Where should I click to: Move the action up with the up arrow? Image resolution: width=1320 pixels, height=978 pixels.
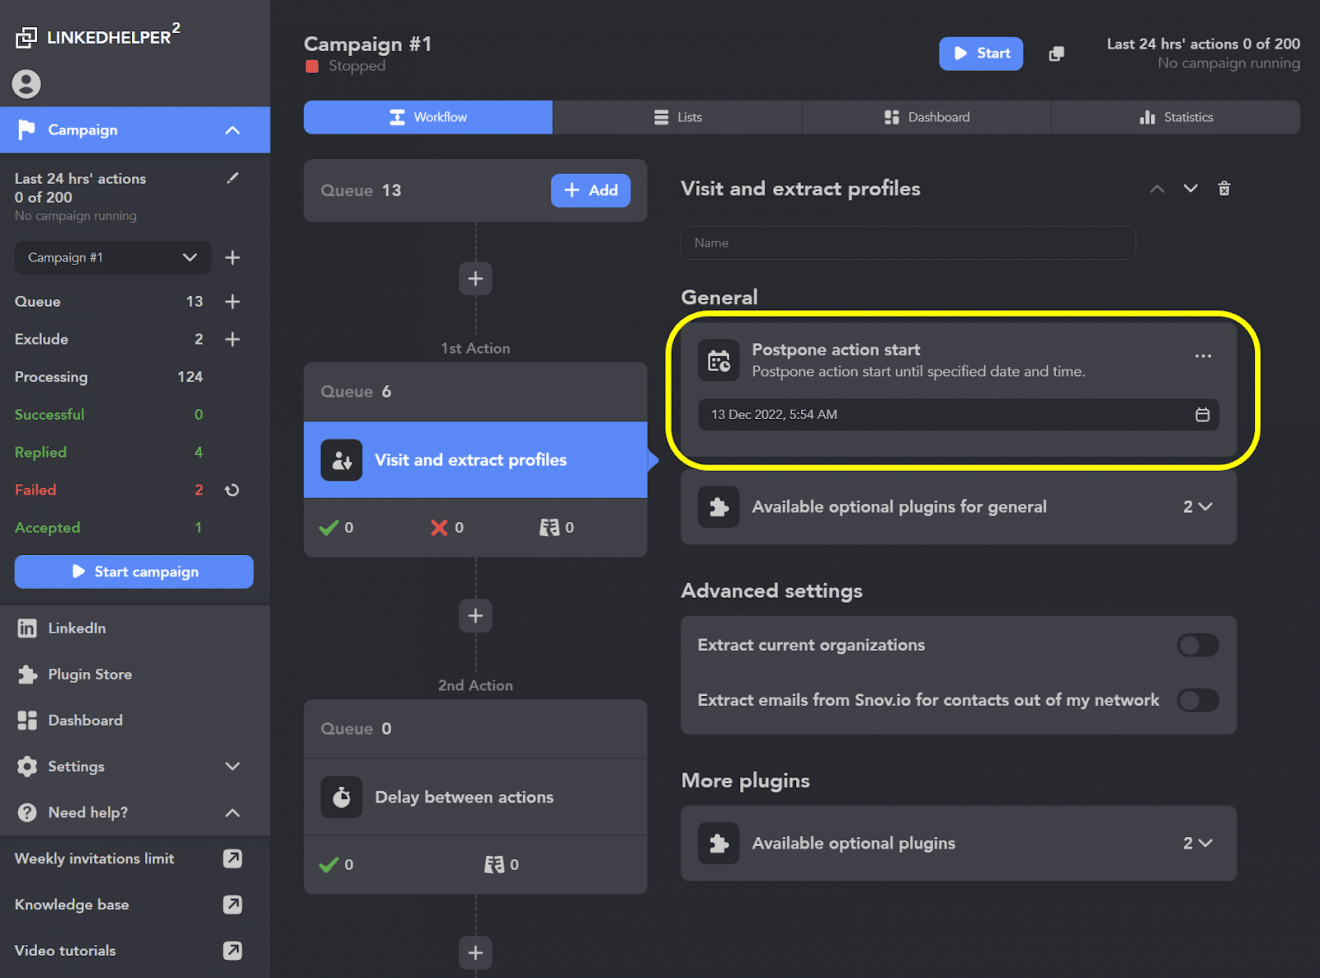coord(1157,188)
